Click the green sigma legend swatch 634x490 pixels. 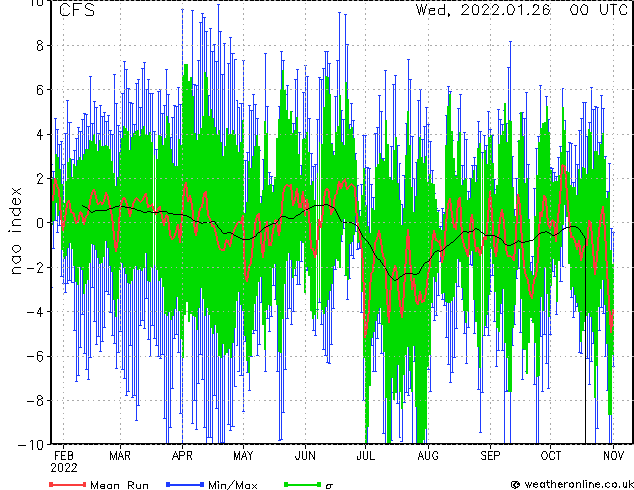tap(303, 484)
